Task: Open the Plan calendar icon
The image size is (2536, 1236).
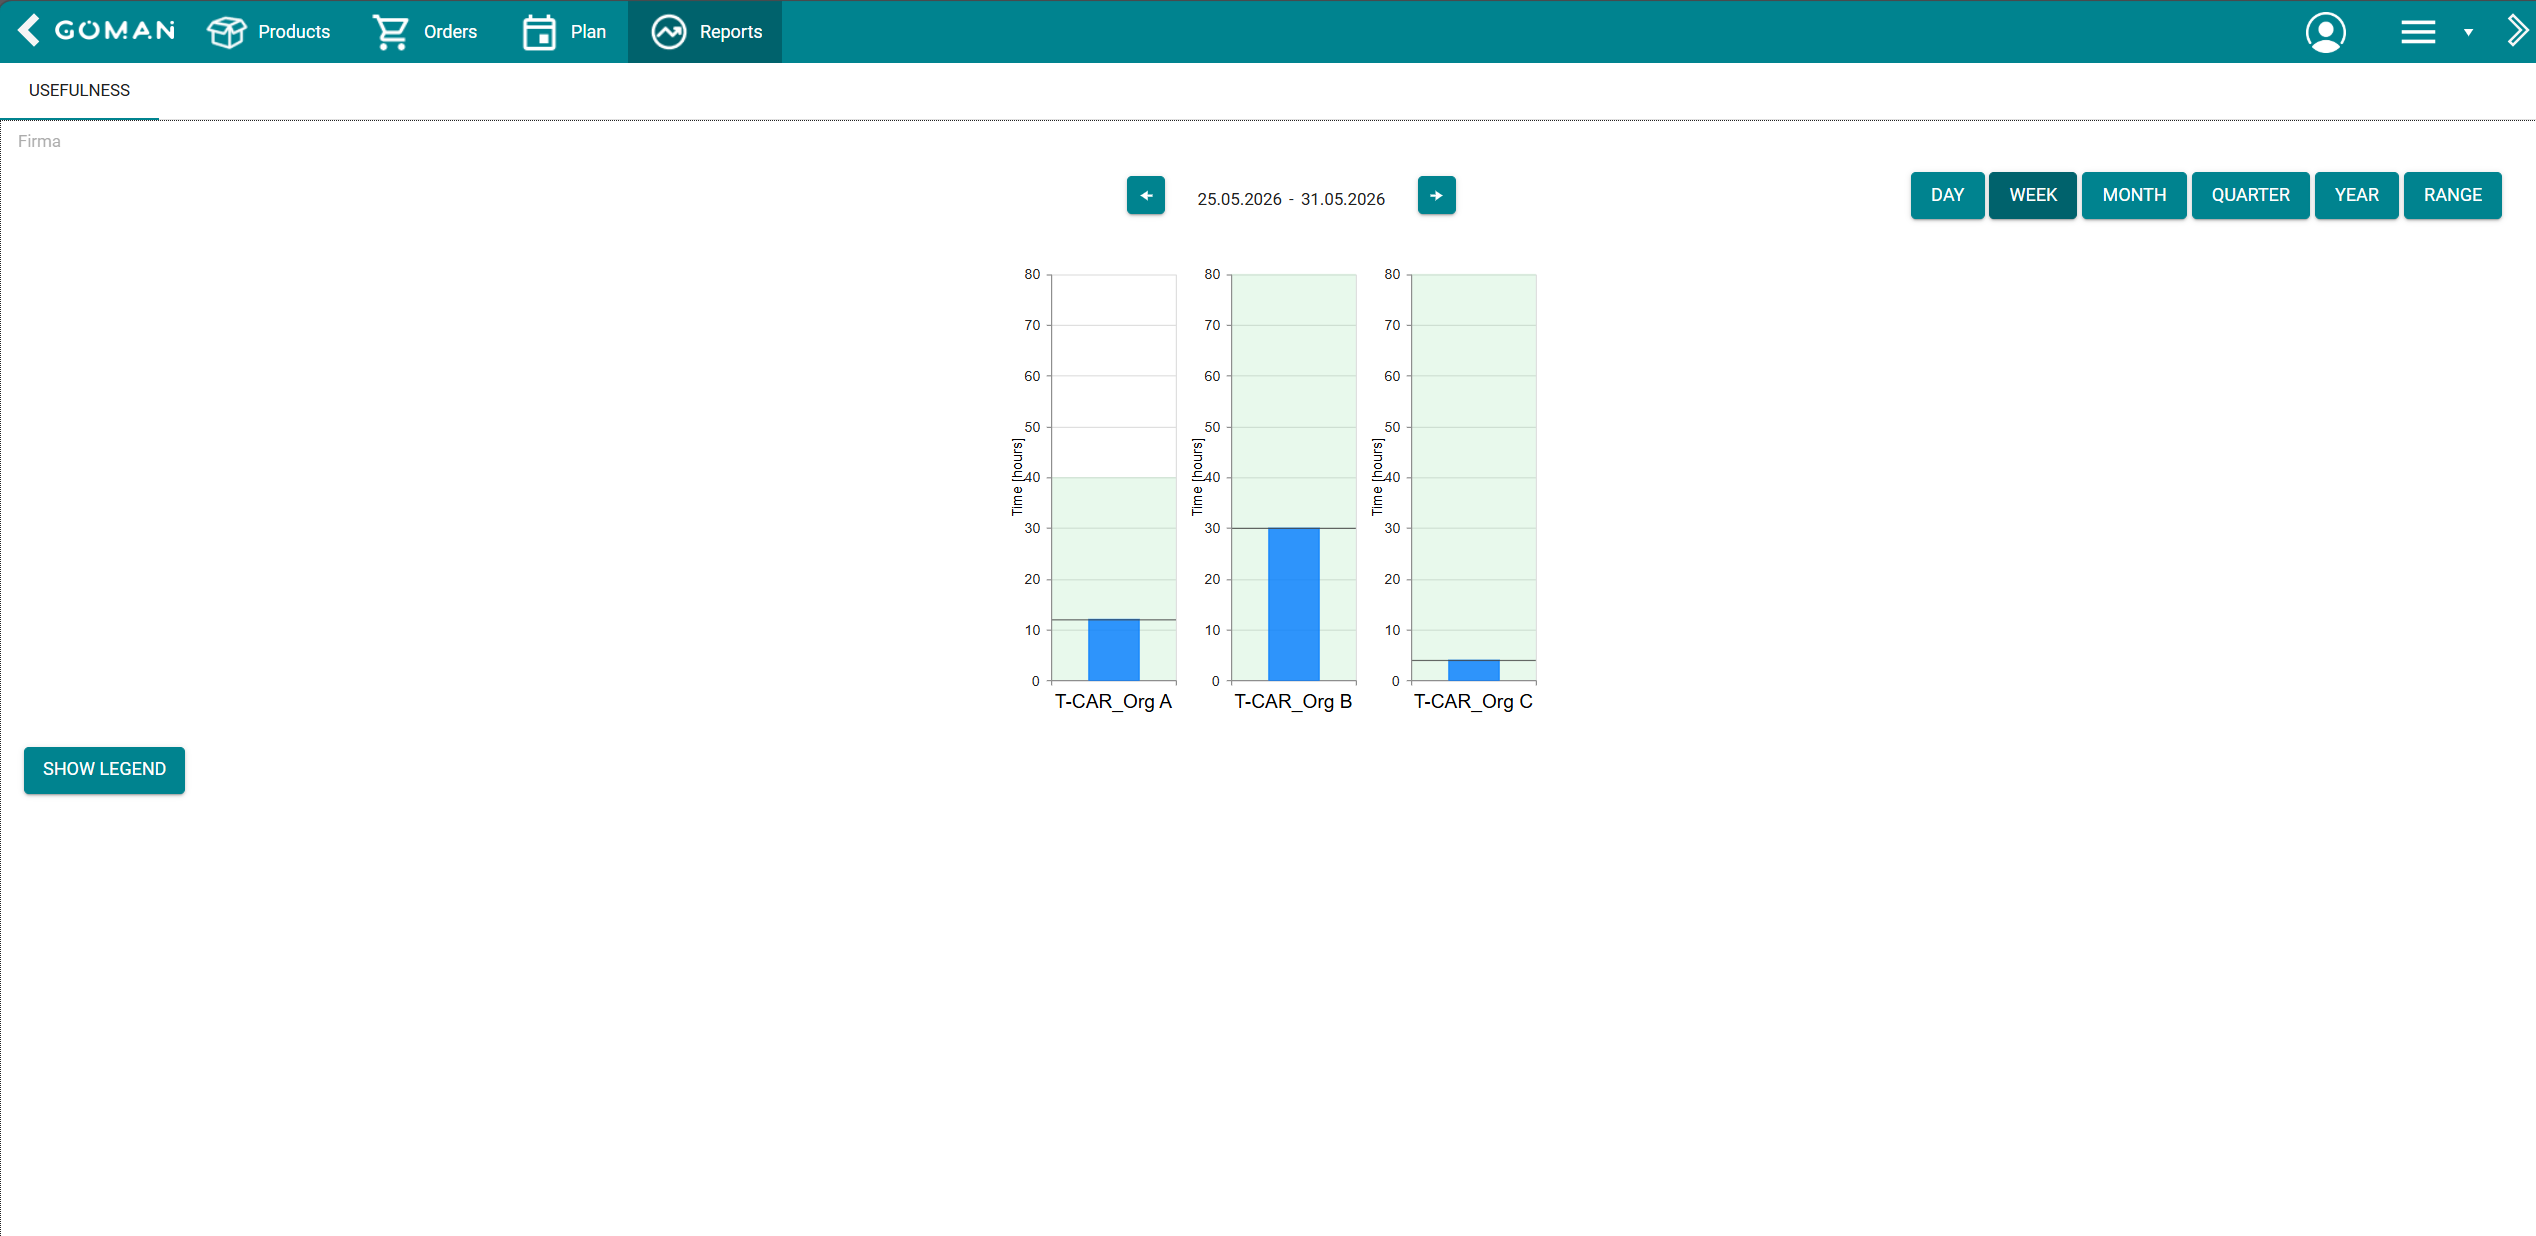Action: [x=539, y=32]
